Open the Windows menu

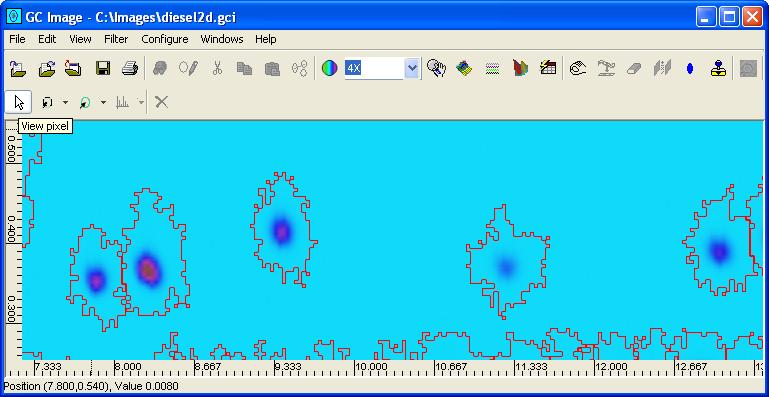click(x=222, y=39)
